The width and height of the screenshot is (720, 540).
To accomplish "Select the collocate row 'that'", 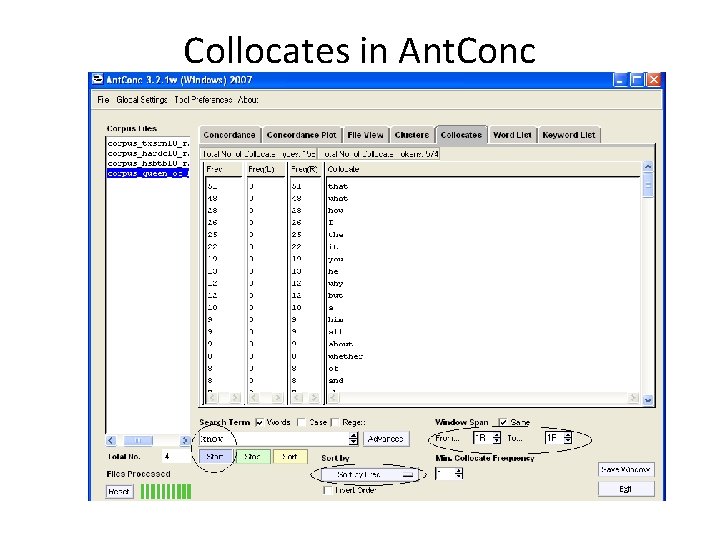I will (338, 186).
